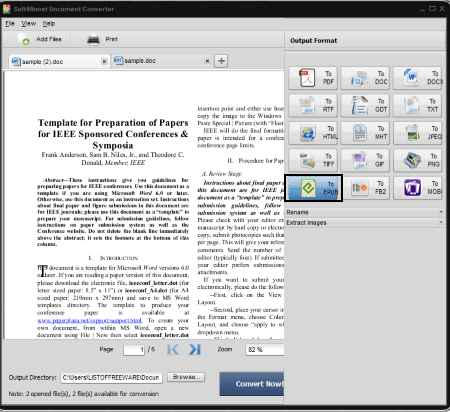Viewport: 450px width, 412px height.
Task: Open the Help menu
Action: click(x=49, y=24)
